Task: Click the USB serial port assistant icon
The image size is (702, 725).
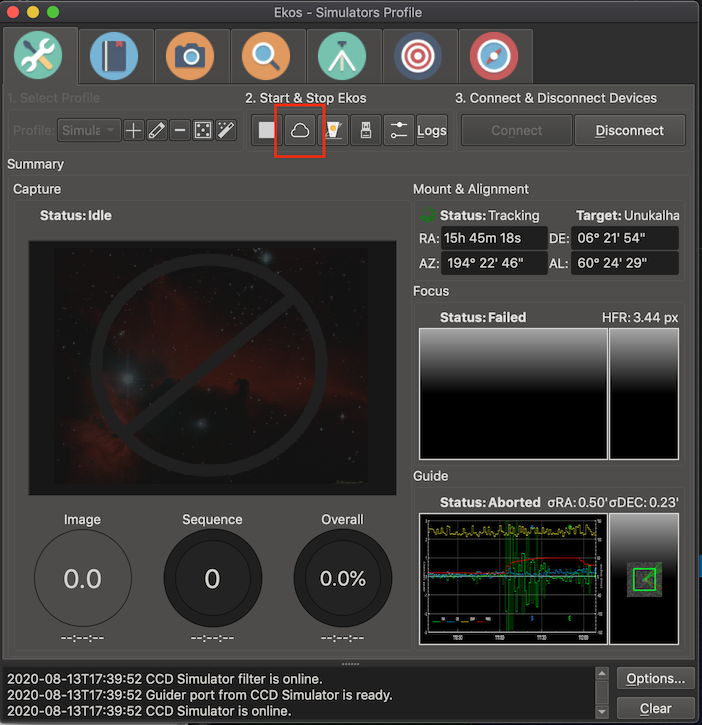Action: (366, 130)
